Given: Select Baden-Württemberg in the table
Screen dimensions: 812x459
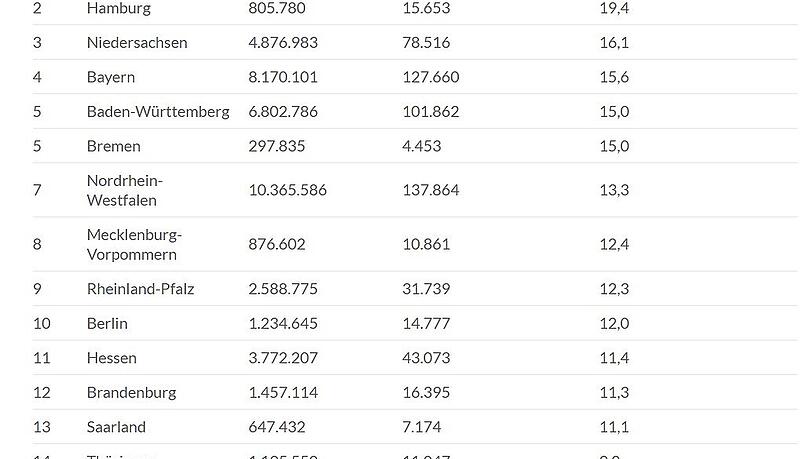Looking at the screenshot, I should pyautogui.click(x=158, y=112).
